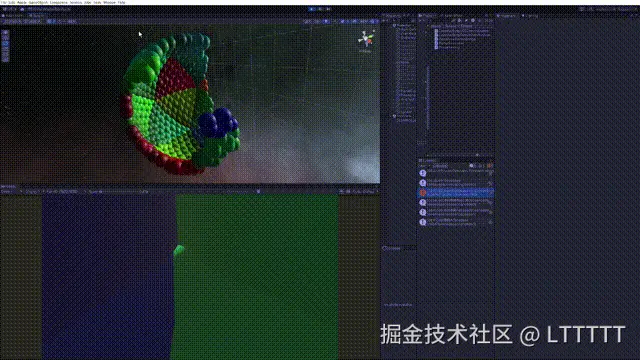Toggle error messages filter in Console toolbar
Viewport: 640px width, 360px height.
(x=490, y=166)
